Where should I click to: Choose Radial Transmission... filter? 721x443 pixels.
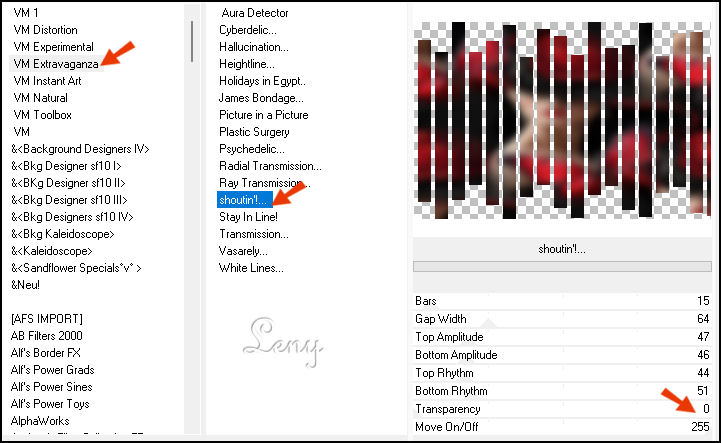(270, 166)
